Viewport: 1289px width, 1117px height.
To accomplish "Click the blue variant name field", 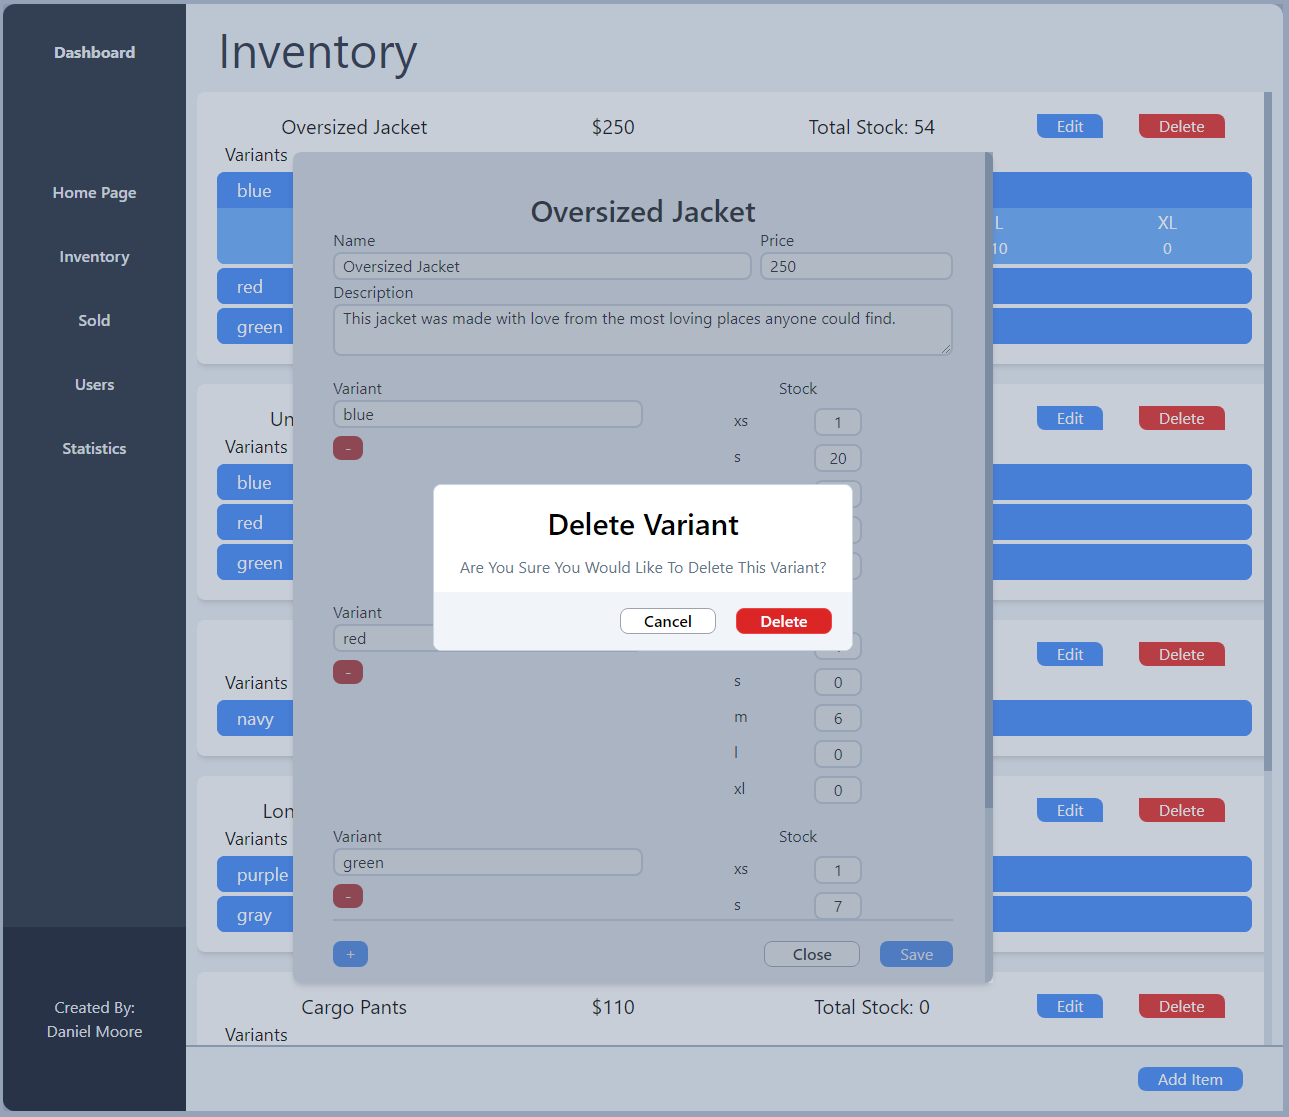I will [487, 414].
